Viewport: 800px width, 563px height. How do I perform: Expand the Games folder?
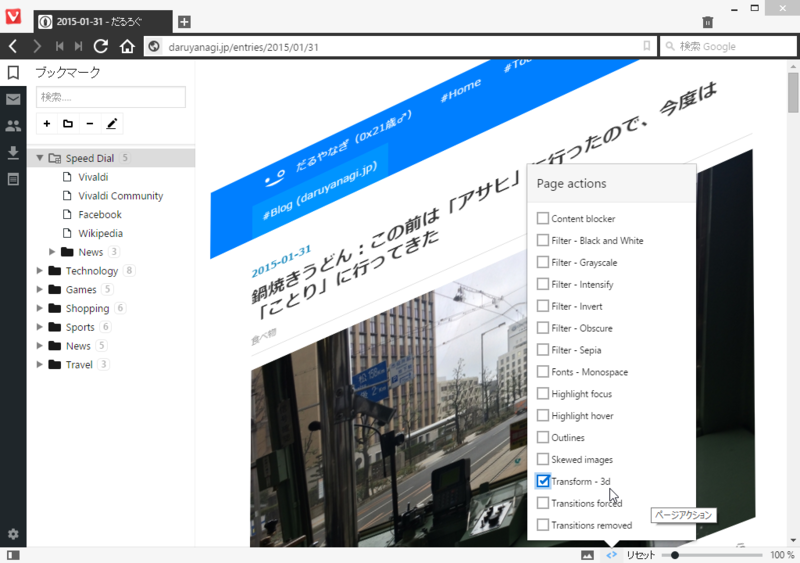pyautogui.click(x=39, y=289)
